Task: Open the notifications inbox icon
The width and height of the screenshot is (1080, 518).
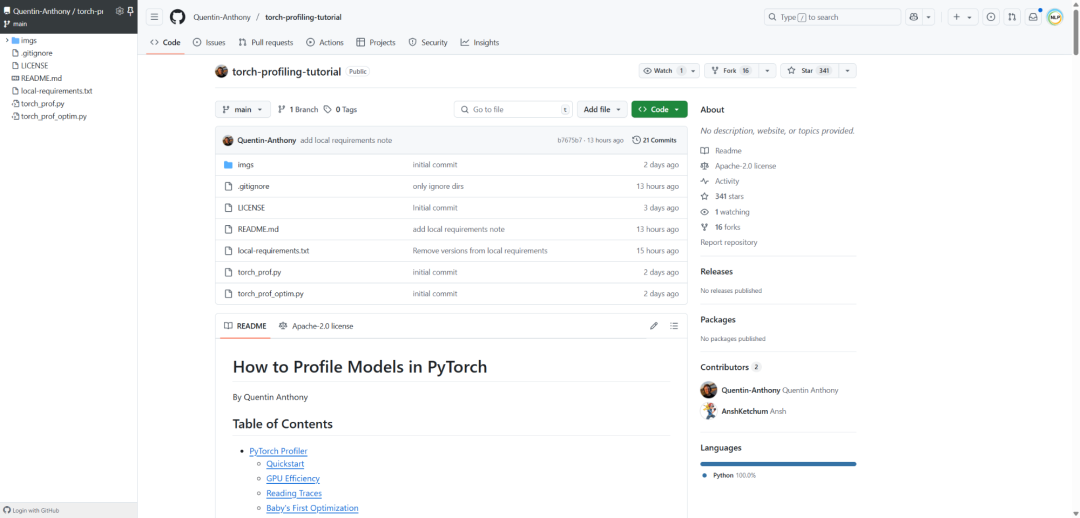Action: click(1032, 17)
